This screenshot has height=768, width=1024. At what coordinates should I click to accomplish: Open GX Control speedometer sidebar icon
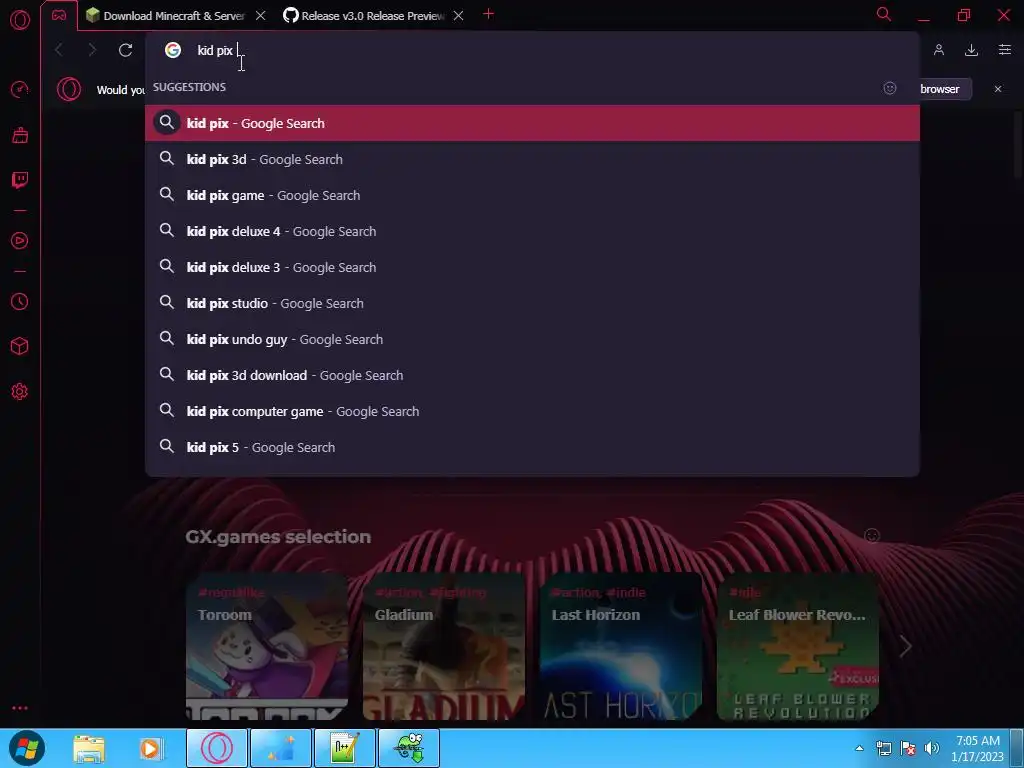[x=20, y=89]
